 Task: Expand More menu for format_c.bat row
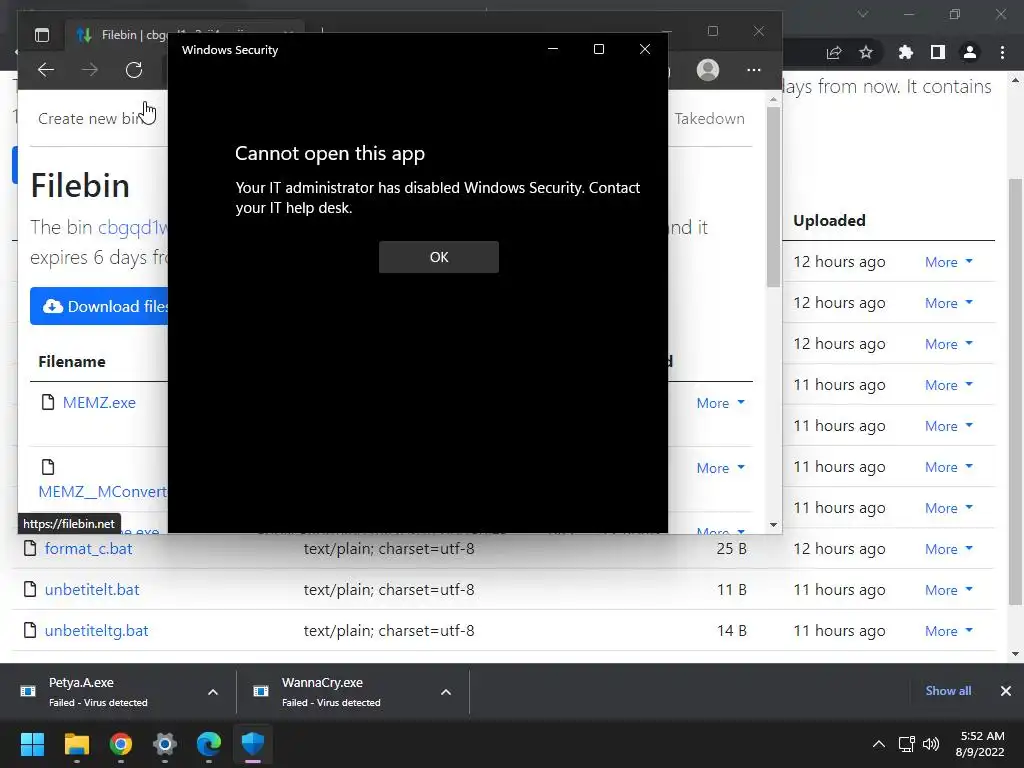[x=949, y=549]
